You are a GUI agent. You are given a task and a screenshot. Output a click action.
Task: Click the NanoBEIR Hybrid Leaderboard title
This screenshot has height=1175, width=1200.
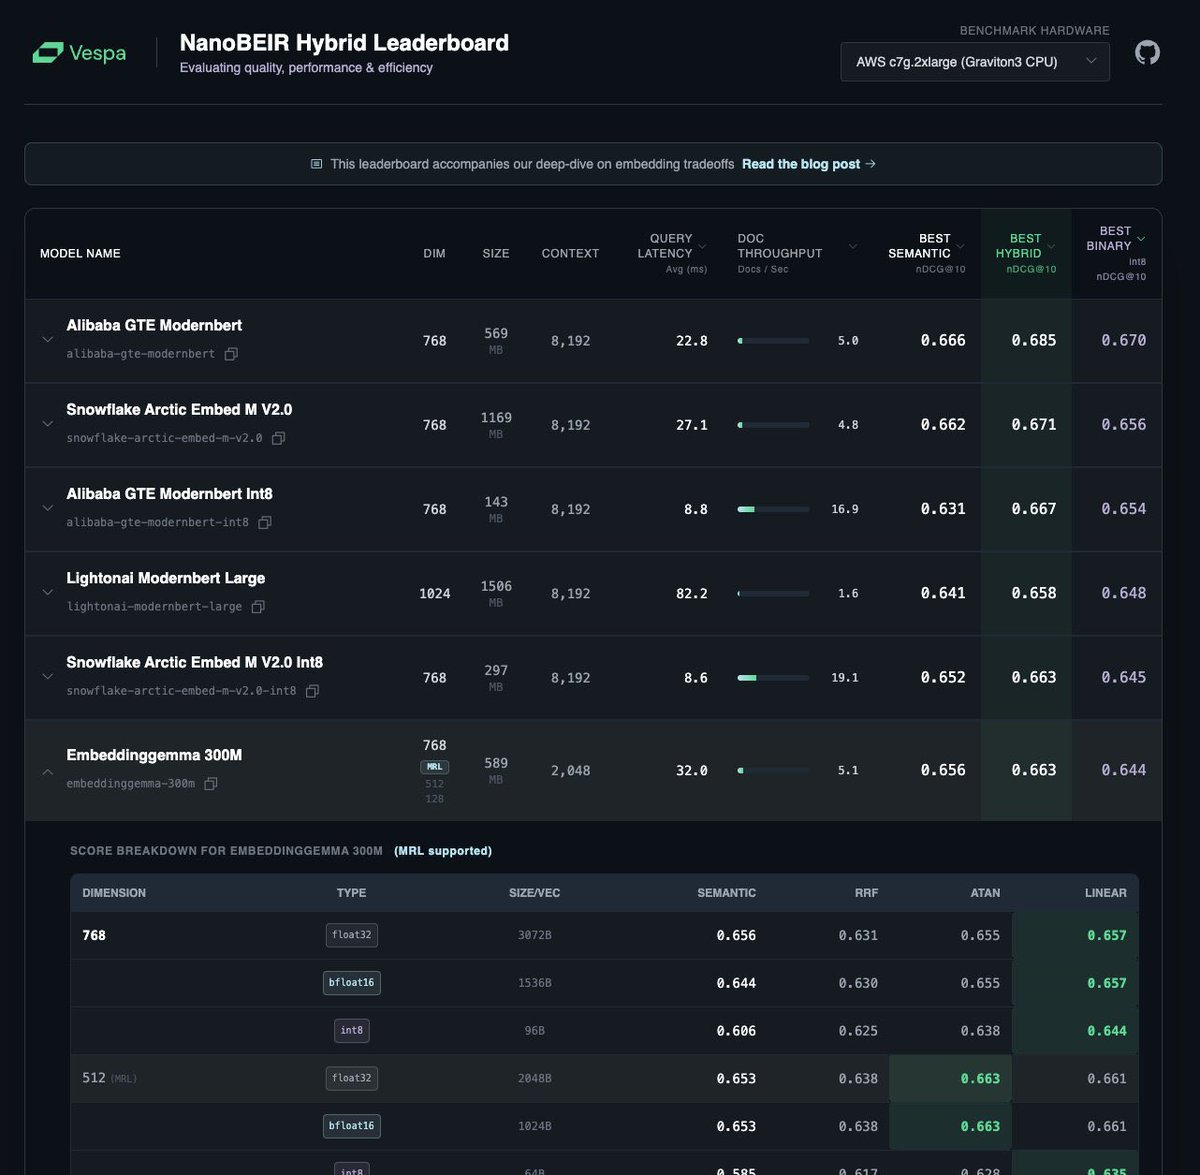click(344, 43)
